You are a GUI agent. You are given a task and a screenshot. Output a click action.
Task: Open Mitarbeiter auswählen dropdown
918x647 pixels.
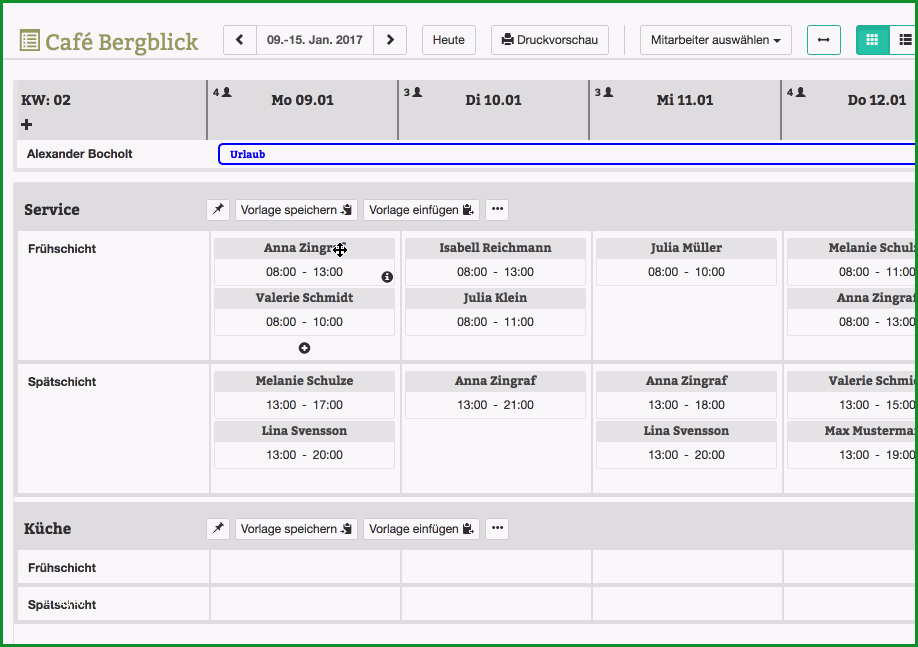(x=715, y=40)
